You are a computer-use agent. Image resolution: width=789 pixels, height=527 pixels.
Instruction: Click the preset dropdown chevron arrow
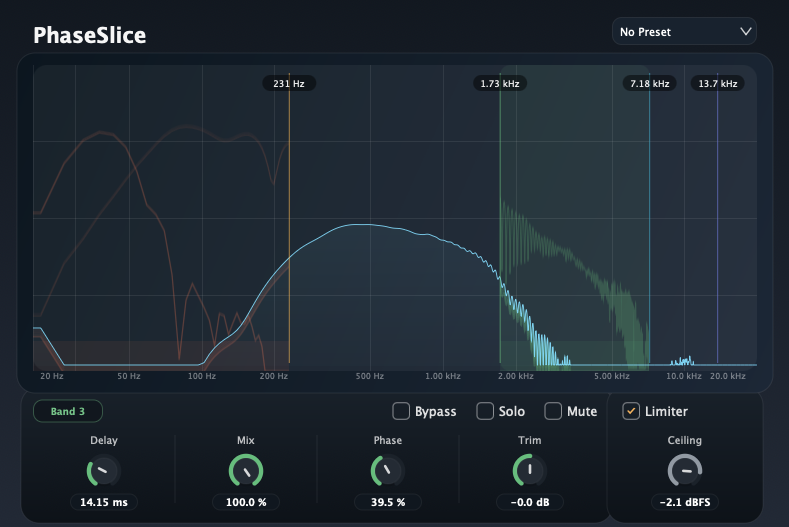pyautogui.click(x=745, y=32)
